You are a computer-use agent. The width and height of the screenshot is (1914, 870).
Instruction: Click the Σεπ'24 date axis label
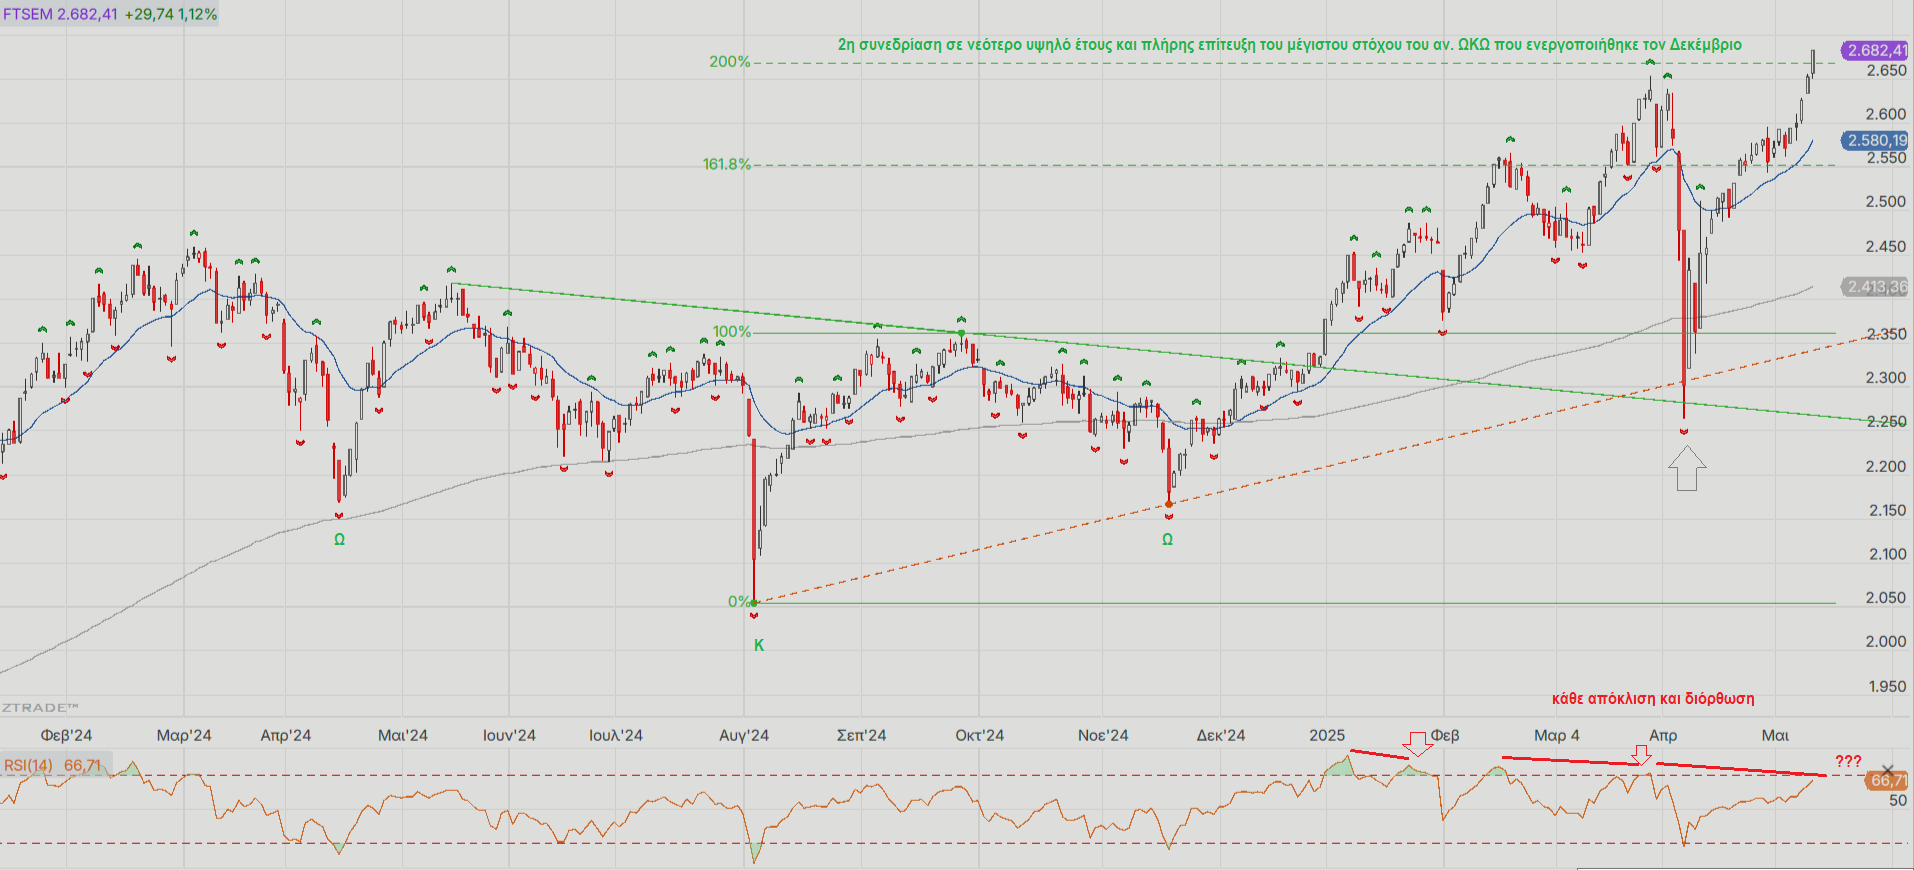[861, 735]
